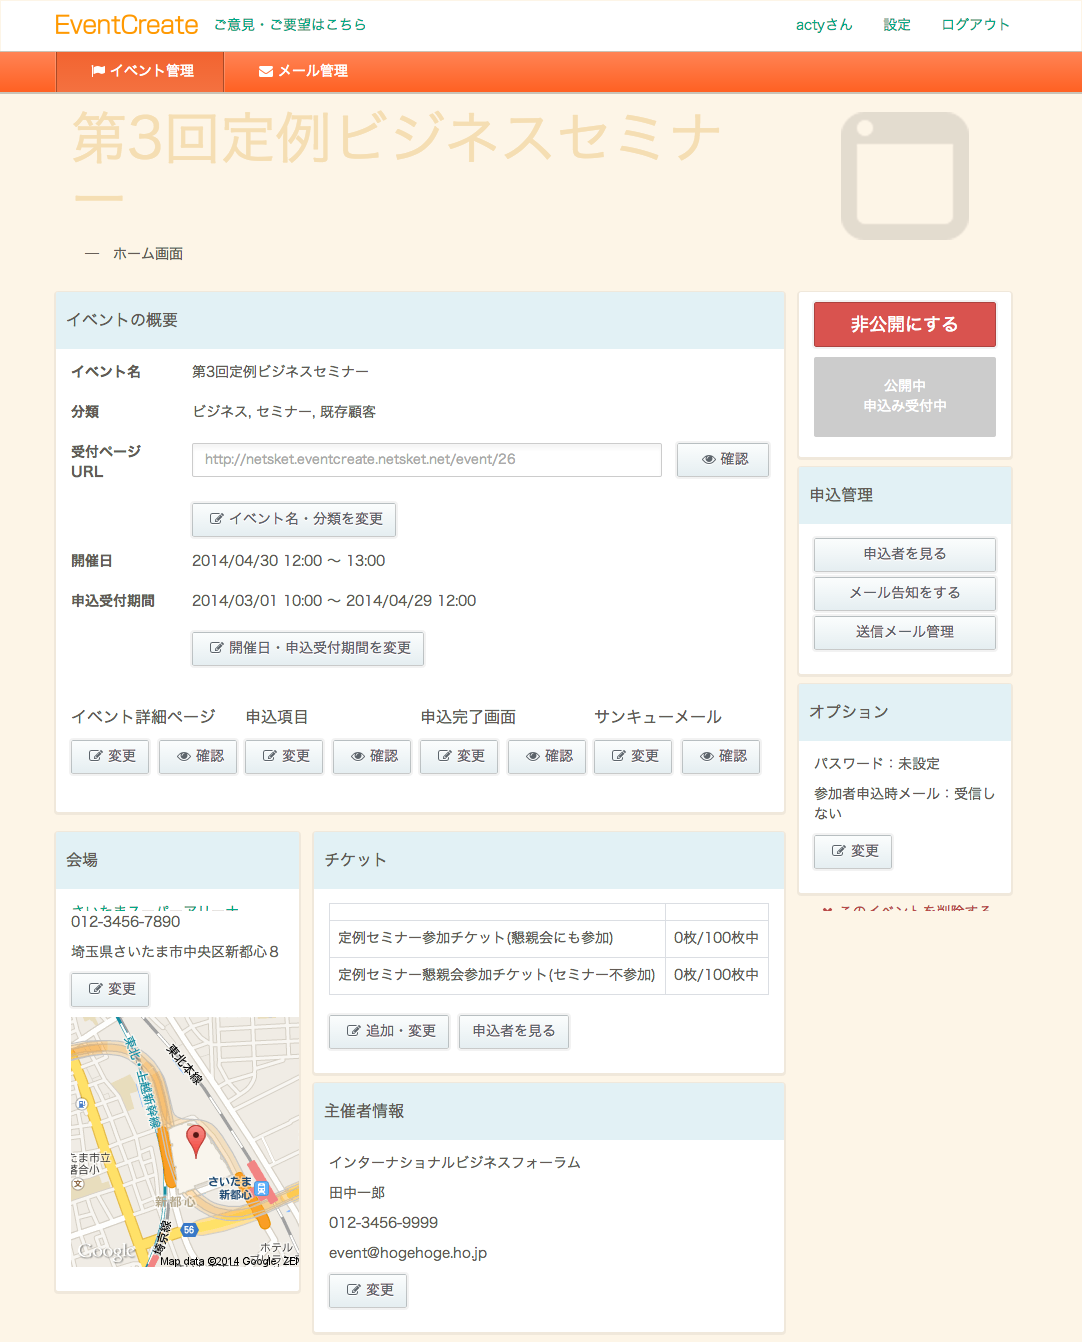Toggle event to private with 非公開にする
The width and height of the screenshot is (1082, 1342).
point(904,325)
